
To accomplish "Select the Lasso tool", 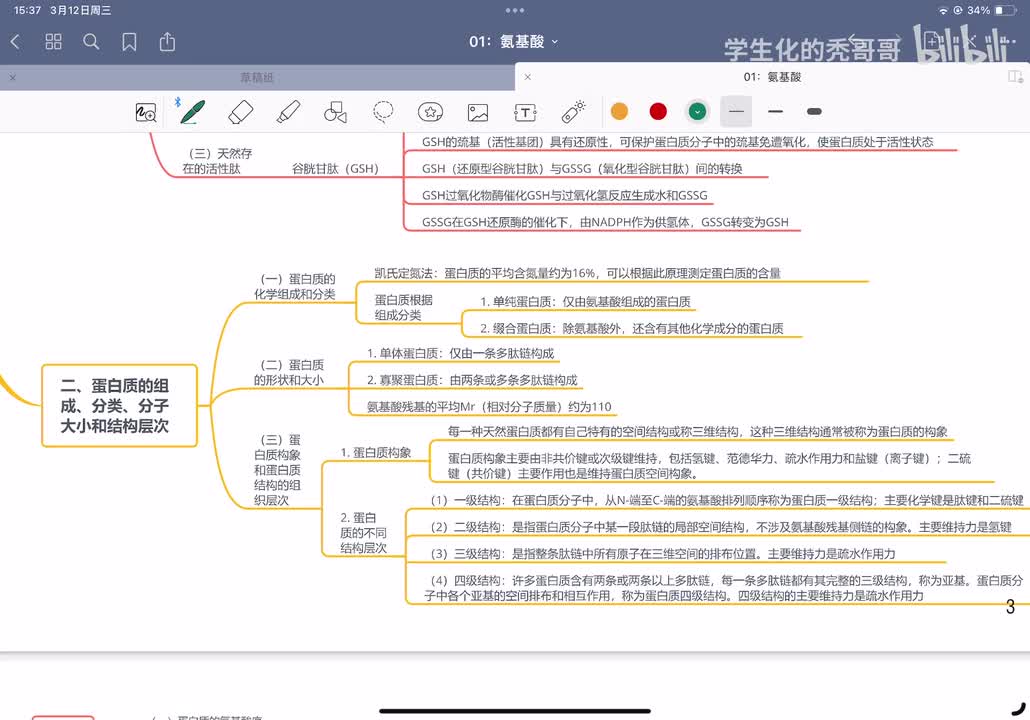I will click(383, 112).
